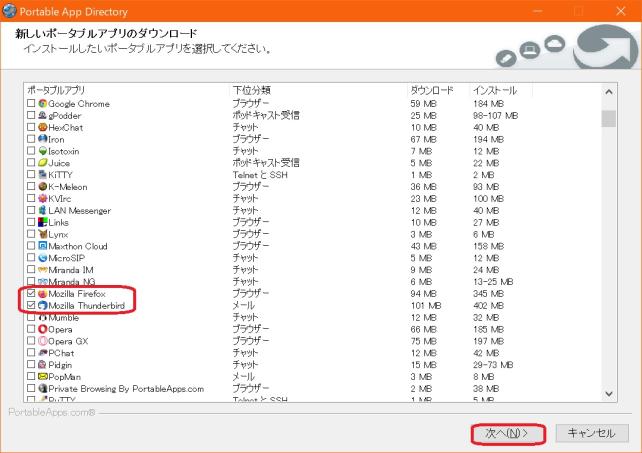Check the Opera GX checkbox
This screenshot has height=453, width=642.
(x=31, y=341)
